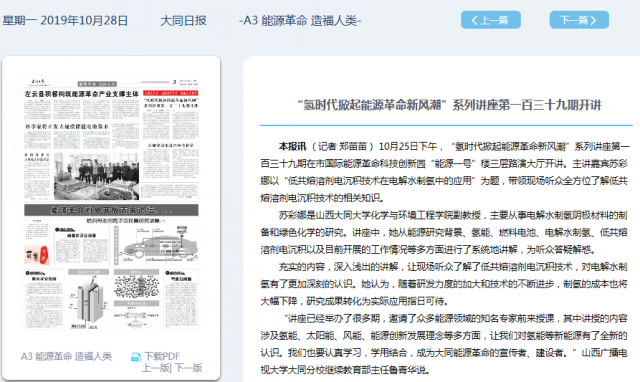This screenshot has width=640, height=382.
Task: Click the 左云县积极构筑能源革命产业支撑主体 headline in page thumbnail
Action: tap(82, 94)
